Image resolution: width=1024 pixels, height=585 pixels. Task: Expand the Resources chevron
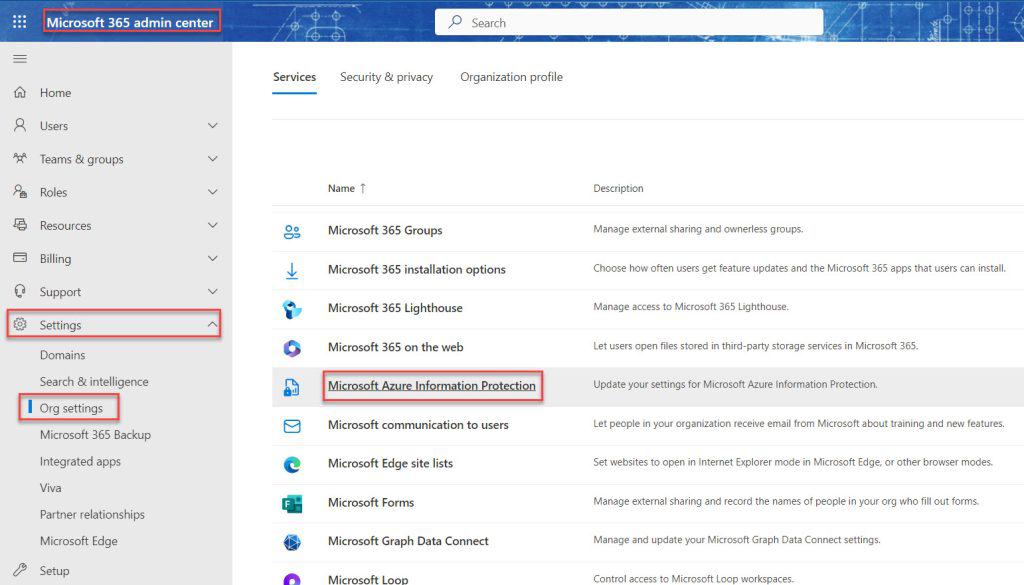coord(213,225)
